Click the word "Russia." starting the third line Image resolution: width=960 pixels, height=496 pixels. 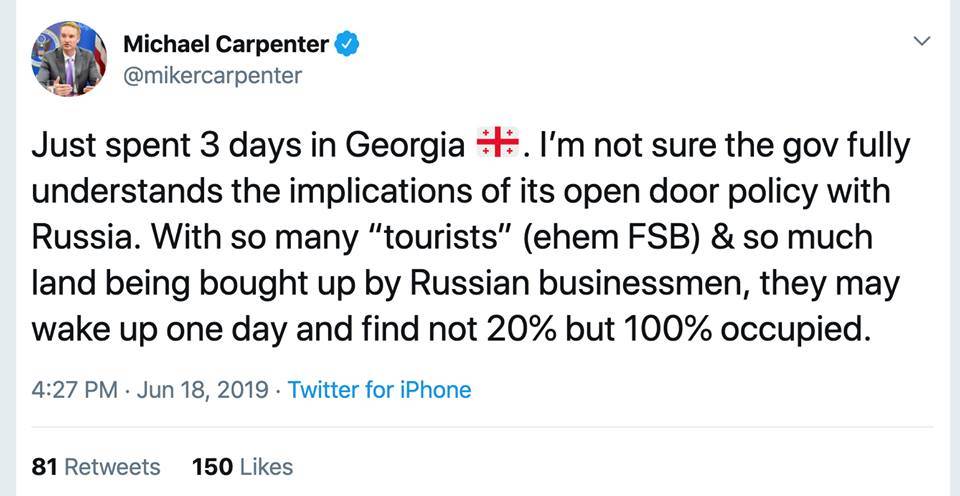click(x=87, y=238)
